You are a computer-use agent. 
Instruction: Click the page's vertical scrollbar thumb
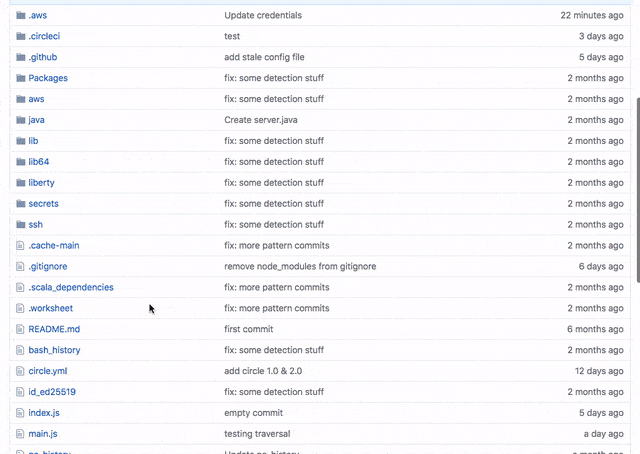tap(638, 190)
